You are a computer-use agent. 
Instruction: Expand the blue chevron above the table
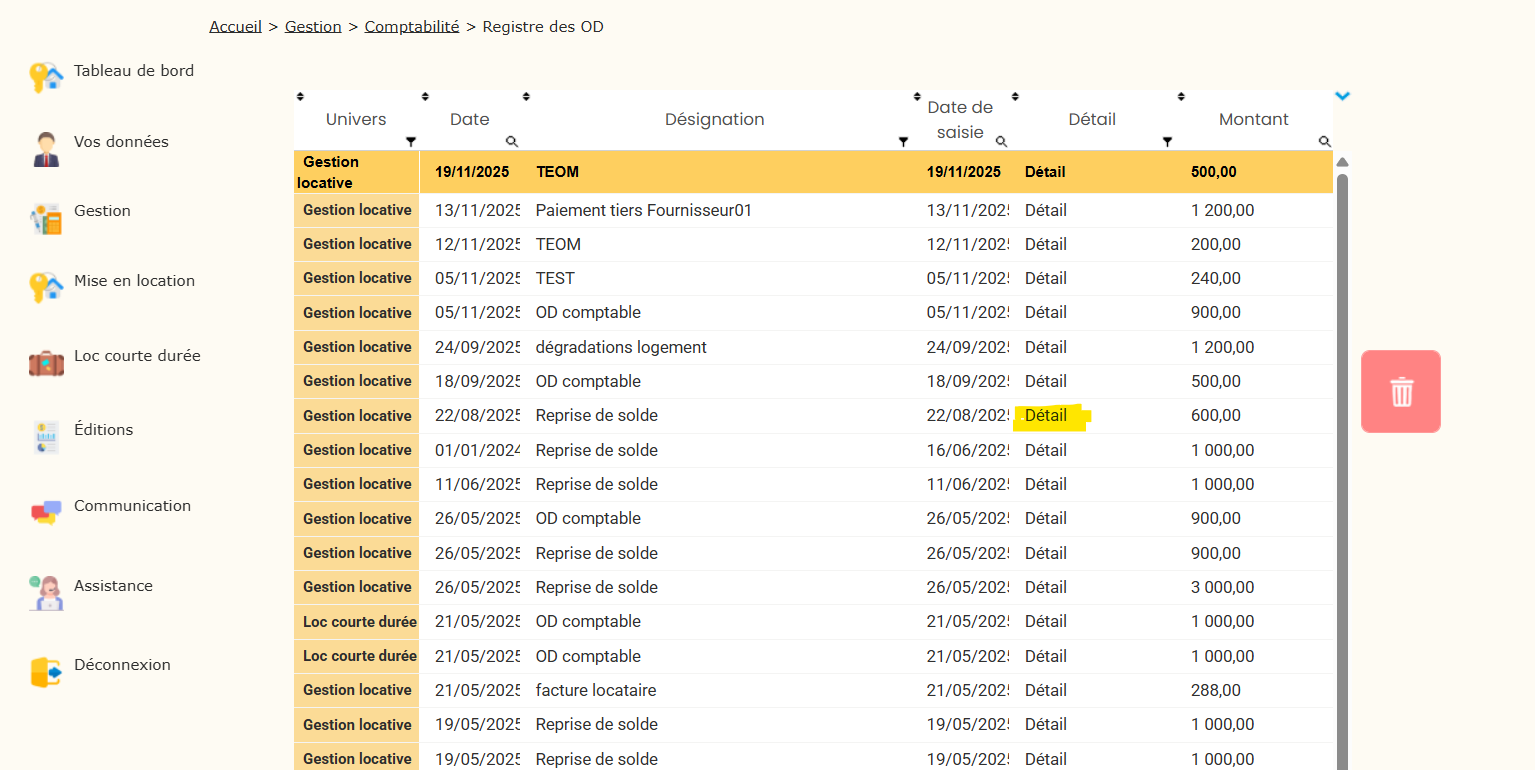pyautogui.click(x=1342, y=96)
